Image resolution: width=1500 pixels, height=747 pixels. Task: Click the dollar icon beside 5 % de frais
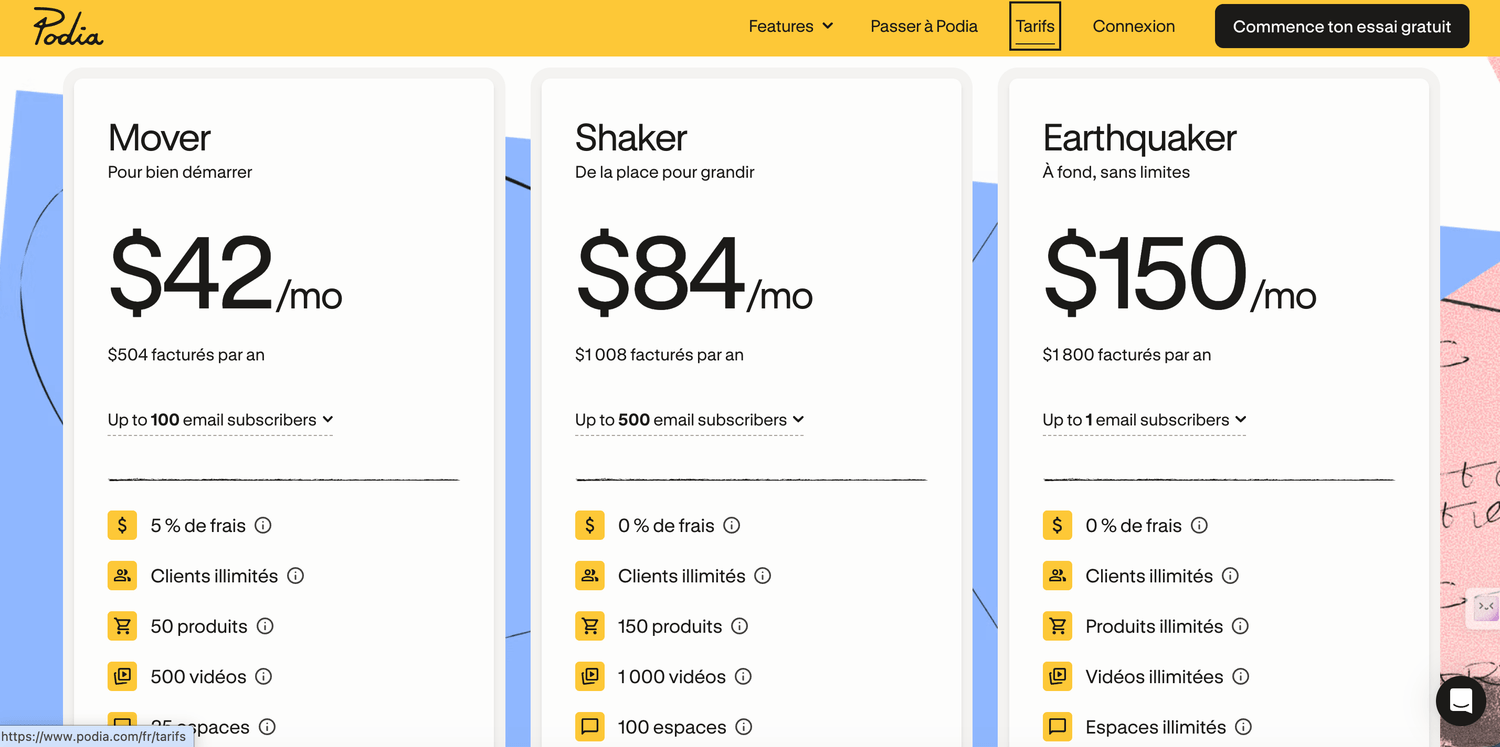coord(122,525)
